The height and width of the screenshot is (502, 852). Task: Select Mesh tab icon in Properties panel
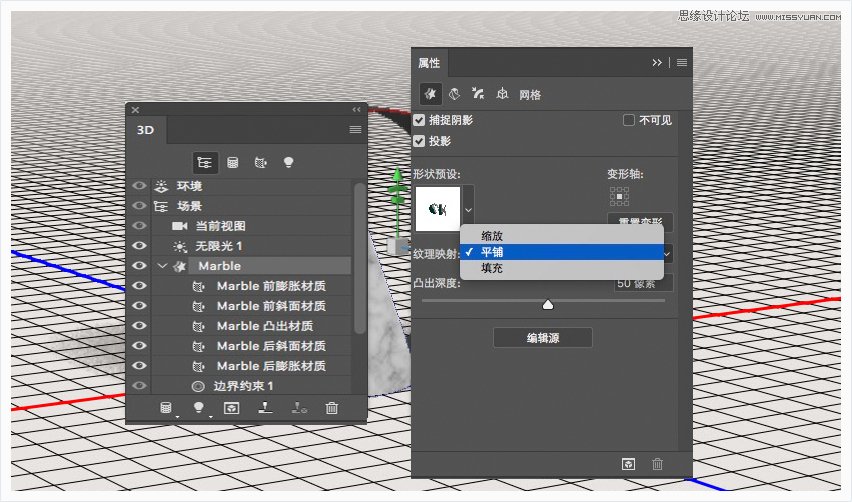click(x=430, y=94)
